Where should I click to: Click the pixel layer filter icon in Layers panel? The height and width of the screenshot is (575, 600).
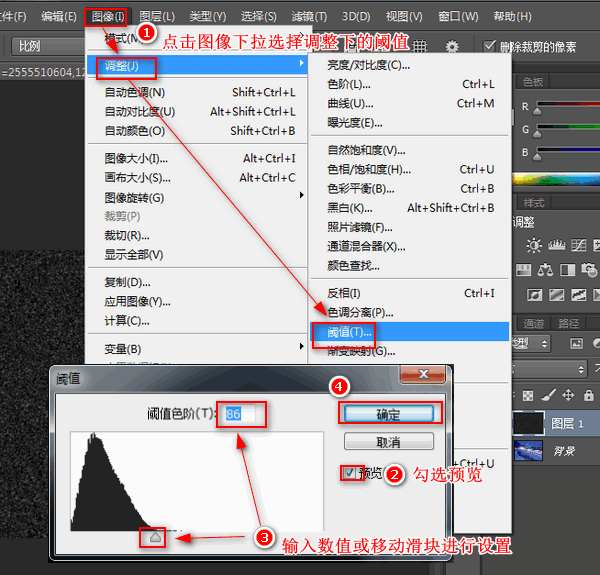click(x=576, y=343)
